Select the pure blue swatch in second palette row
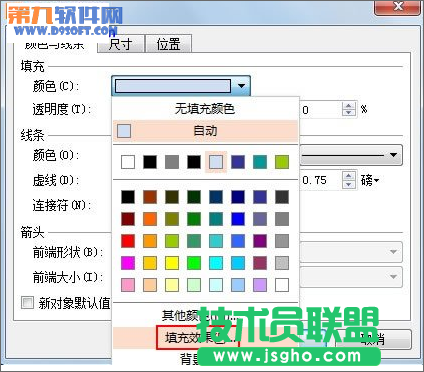The width and height of the screenshot is (424, 372). [238, 219]
